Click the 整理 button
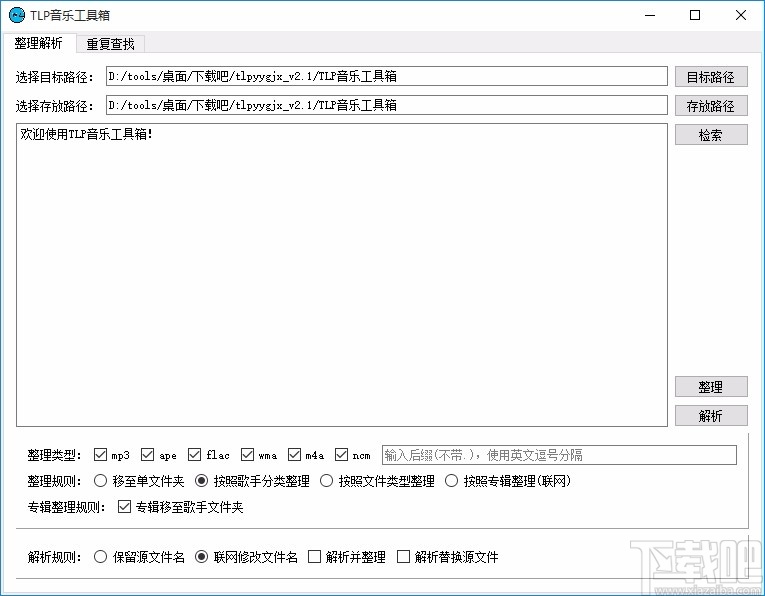This screenshot has height=596, width=765. [711, 387]
